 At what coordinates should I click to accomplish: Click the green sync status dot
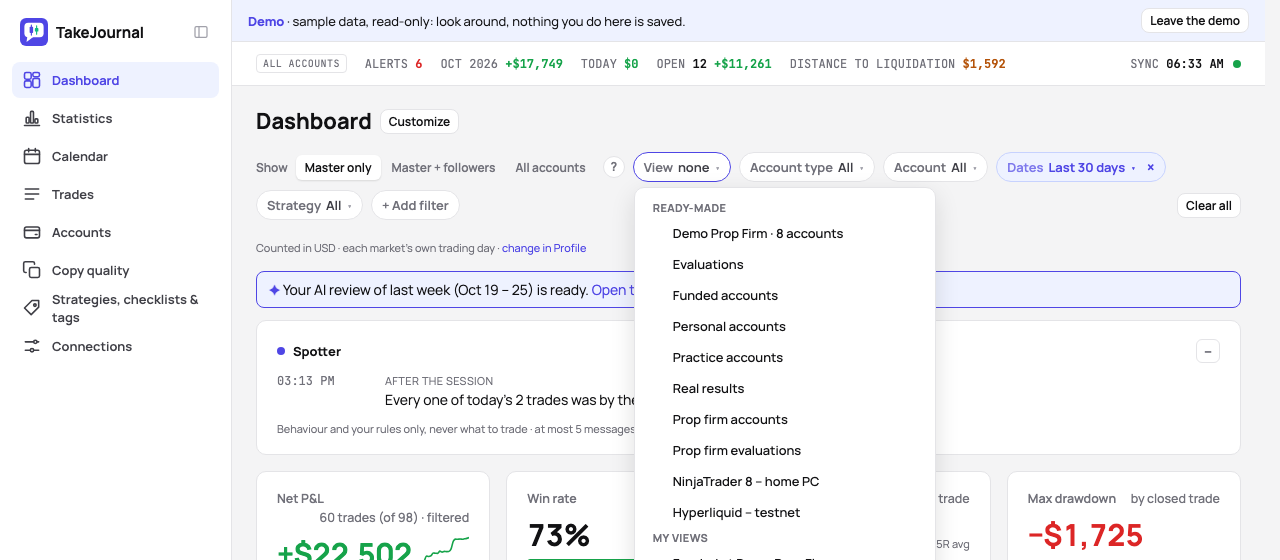(1237, 64)
